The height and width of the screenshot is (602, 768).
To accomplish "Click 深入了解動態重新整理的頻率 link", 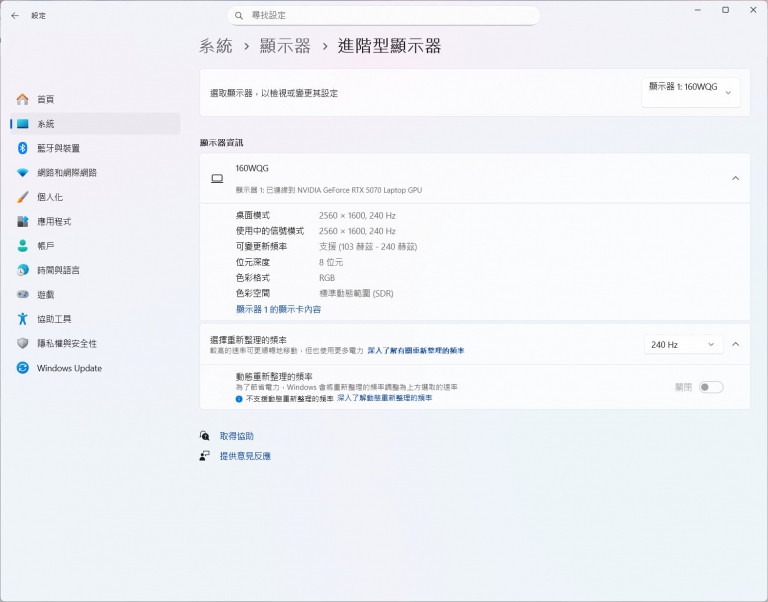I will coord(385,398).
